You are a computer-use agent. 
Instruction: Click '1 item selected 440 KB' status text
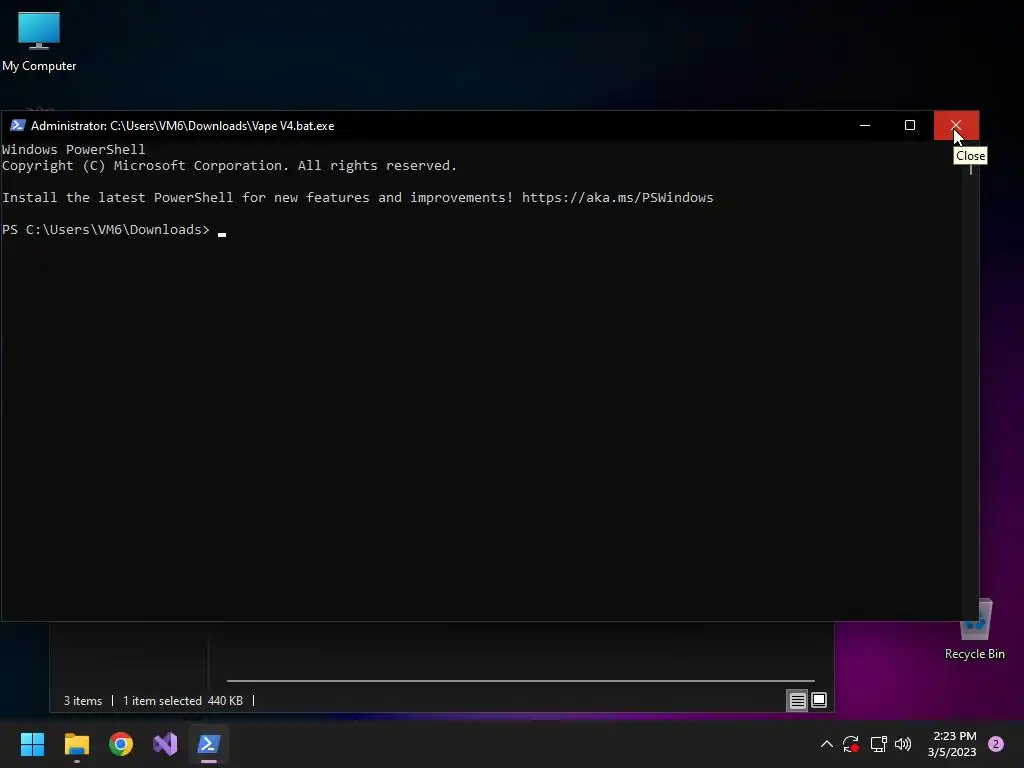[x=183, y=701]
